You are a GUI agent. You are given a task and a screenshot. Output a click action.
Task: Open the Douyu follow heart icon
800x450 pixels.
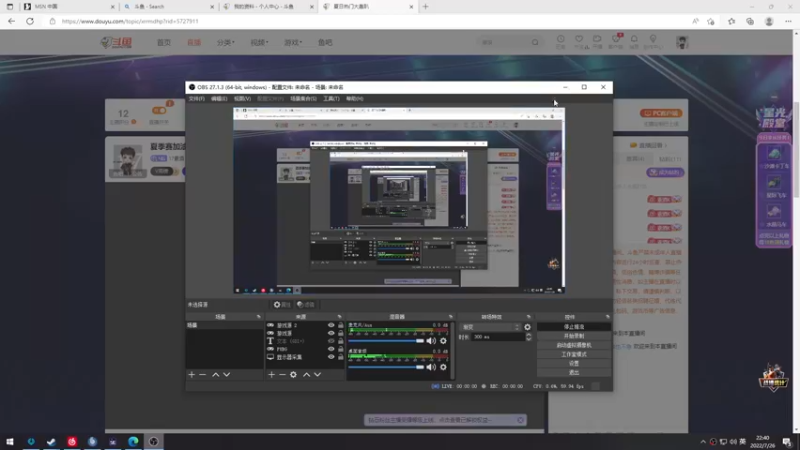pyautogui.click(x=579, y=39)
